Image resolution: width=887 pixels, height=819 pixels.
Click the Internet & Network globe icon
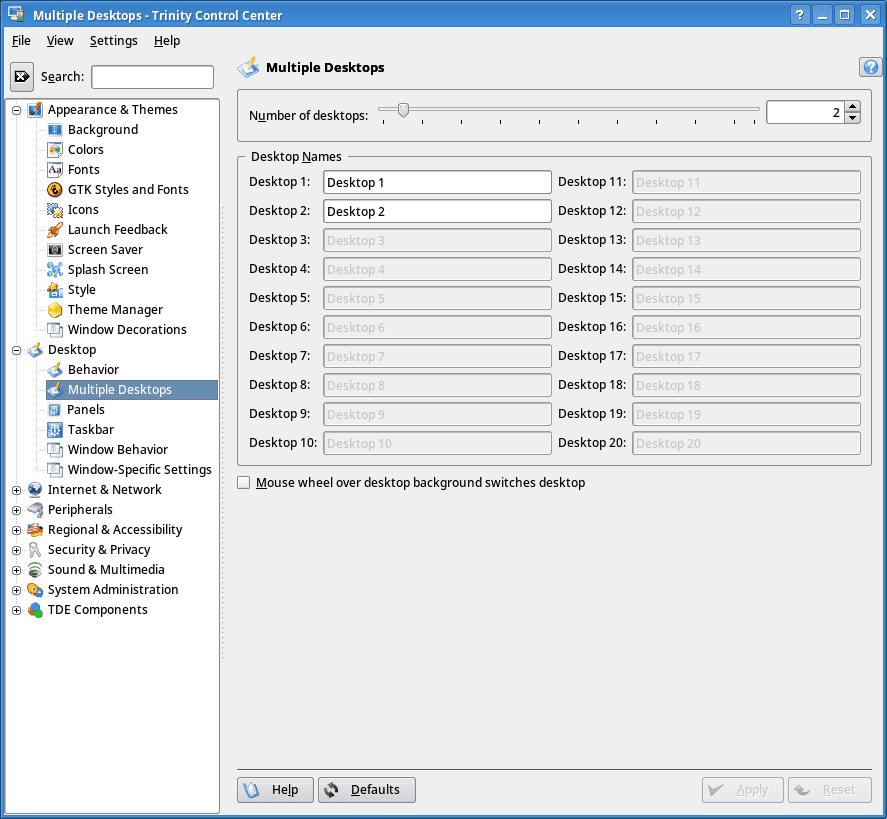35,490
